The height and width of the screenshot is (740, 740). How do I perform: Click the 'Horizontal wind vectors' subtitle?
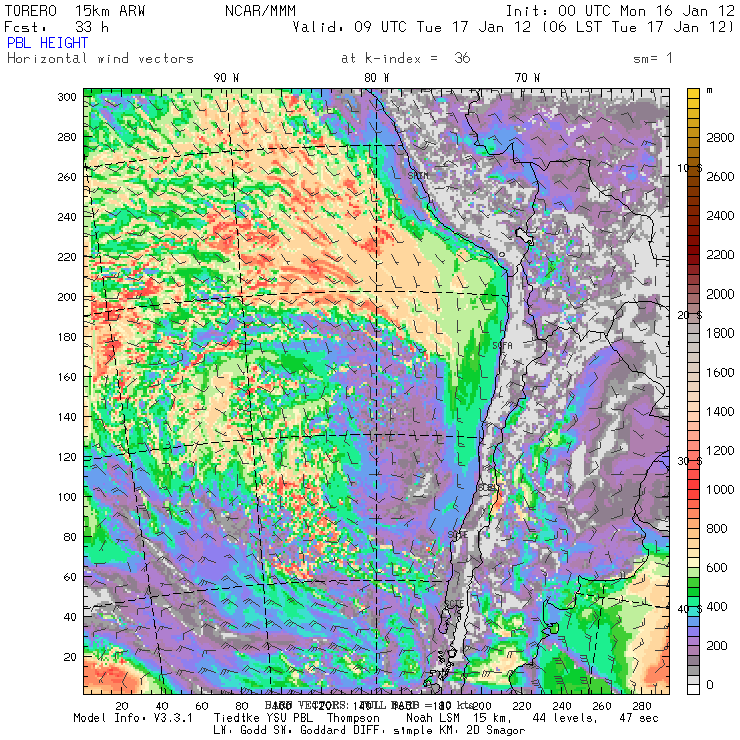100,59
